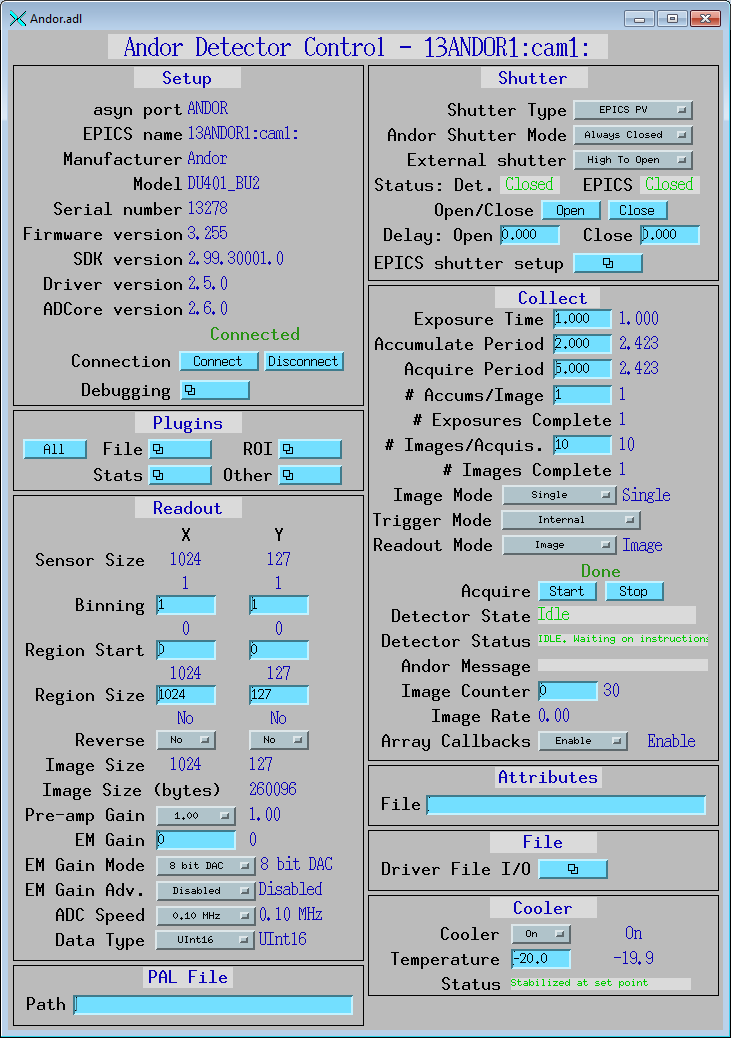This screenshot has height=1038, width=731.
Task: Click the shutter Open delay field
Action: pos(530,235)
